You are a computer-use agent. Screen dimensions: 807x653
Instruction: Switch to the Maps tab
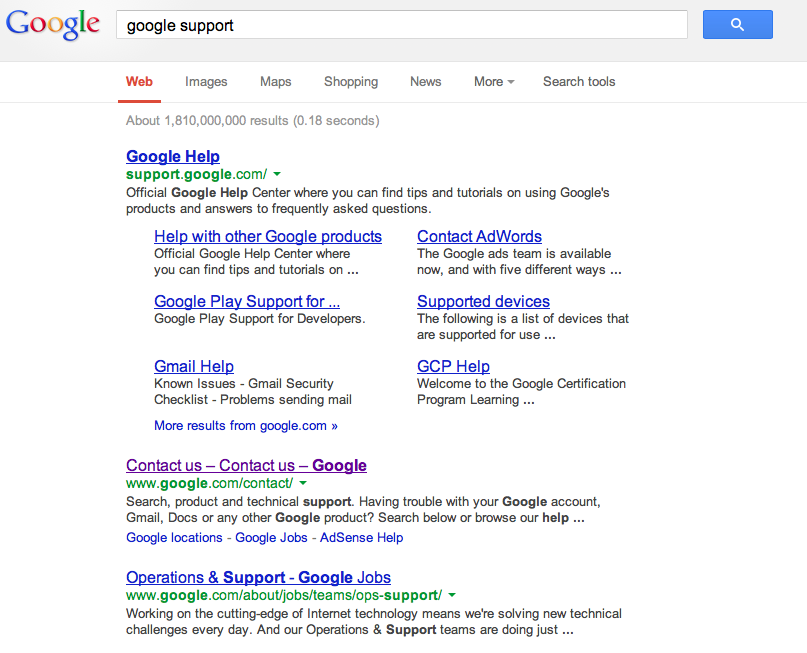[x=275, y=82]
